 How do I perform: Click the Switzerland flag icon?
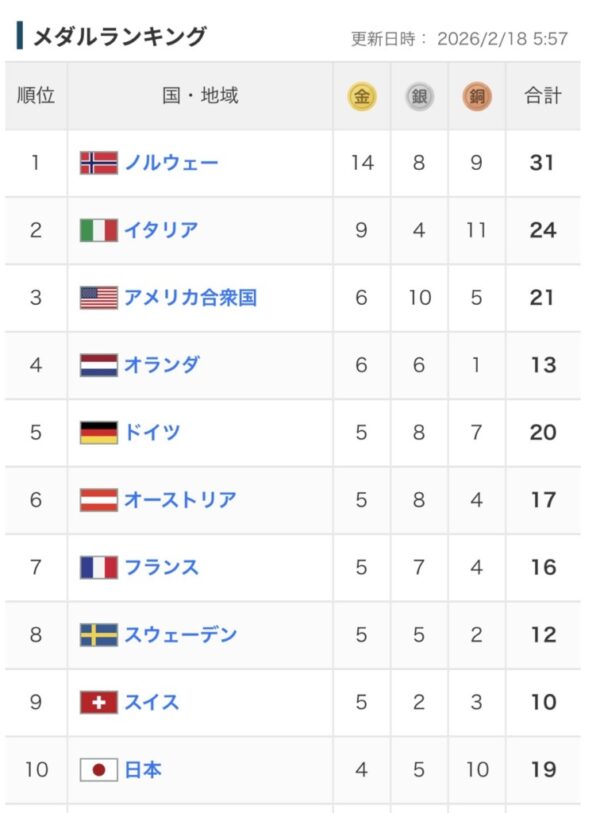coord(99,703)
